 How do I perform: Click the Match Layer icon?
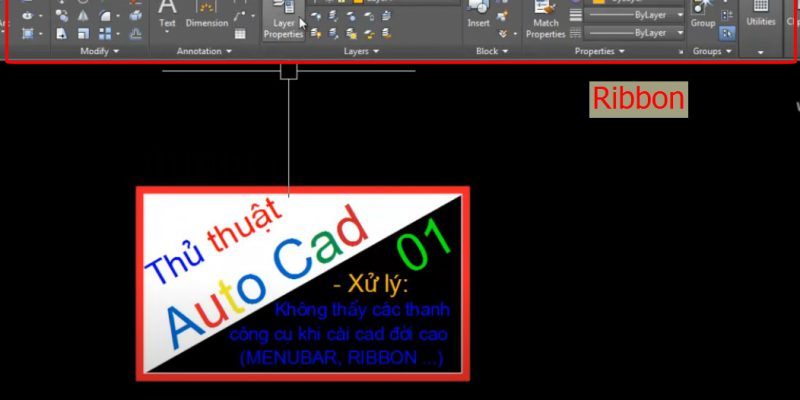pyautogui.click(x=386, y=34)
